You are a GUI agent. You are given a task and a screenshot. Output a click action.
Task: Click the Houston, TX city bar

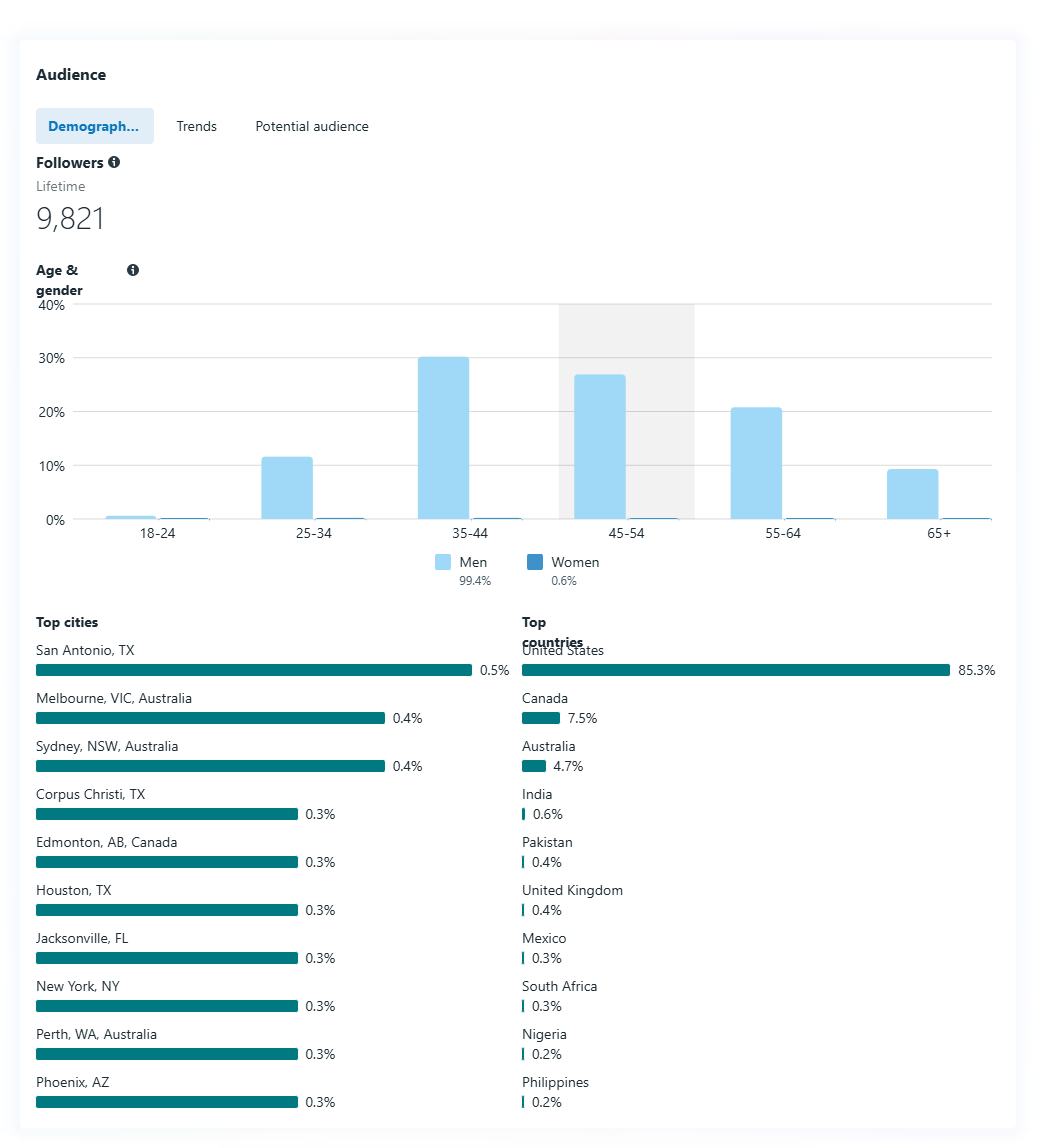pos(167,910)
